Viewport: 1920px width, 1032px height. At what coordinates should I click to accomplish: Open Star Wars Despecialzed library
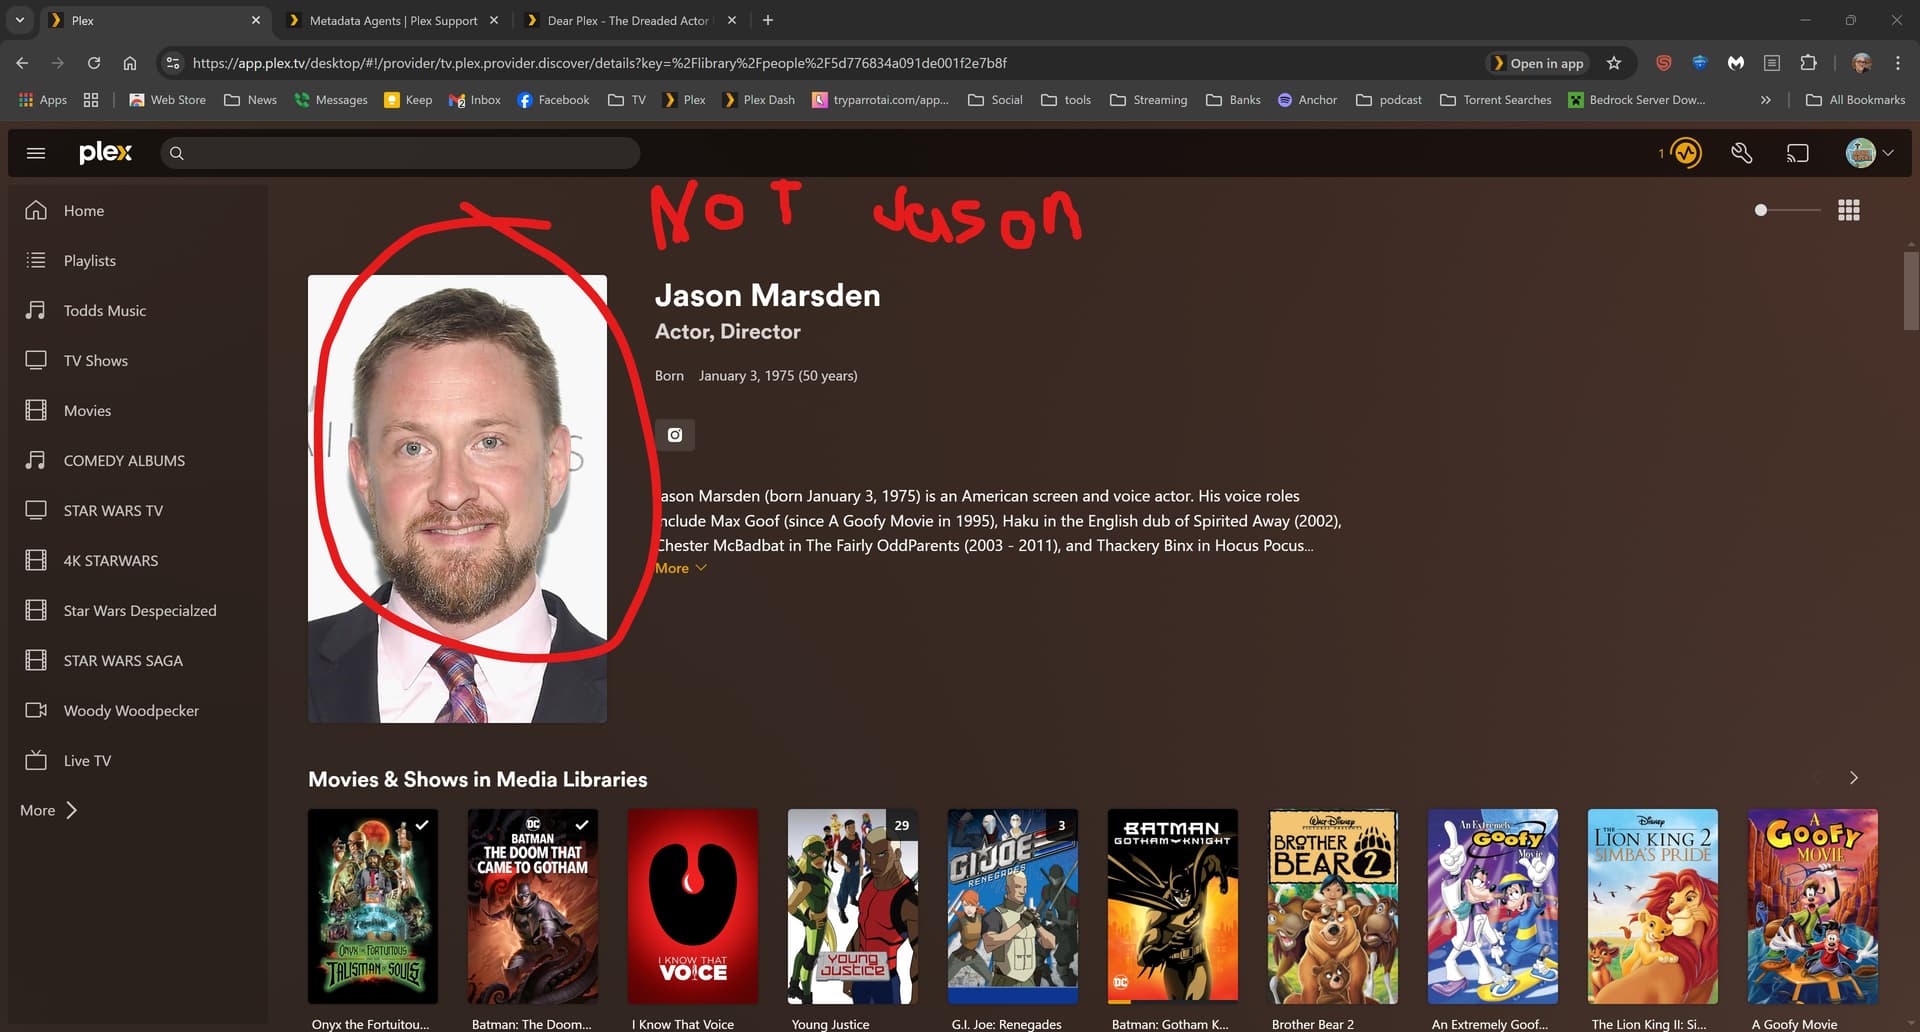click(x=138, y=611)
